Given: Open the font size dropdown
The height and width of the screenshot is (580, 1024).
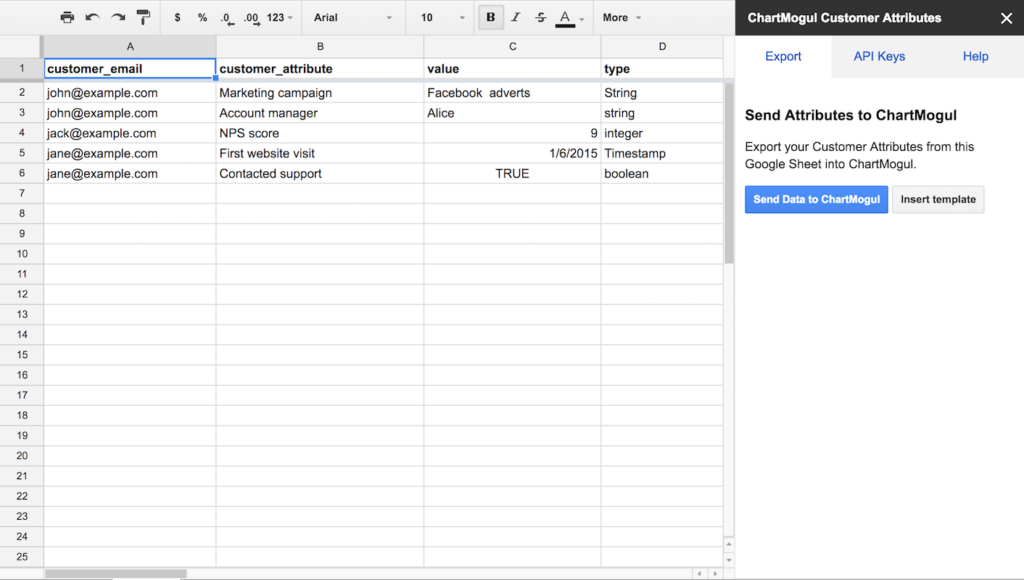Looking at the screenshot, I should pyautogui.click(x=443, y=18).
